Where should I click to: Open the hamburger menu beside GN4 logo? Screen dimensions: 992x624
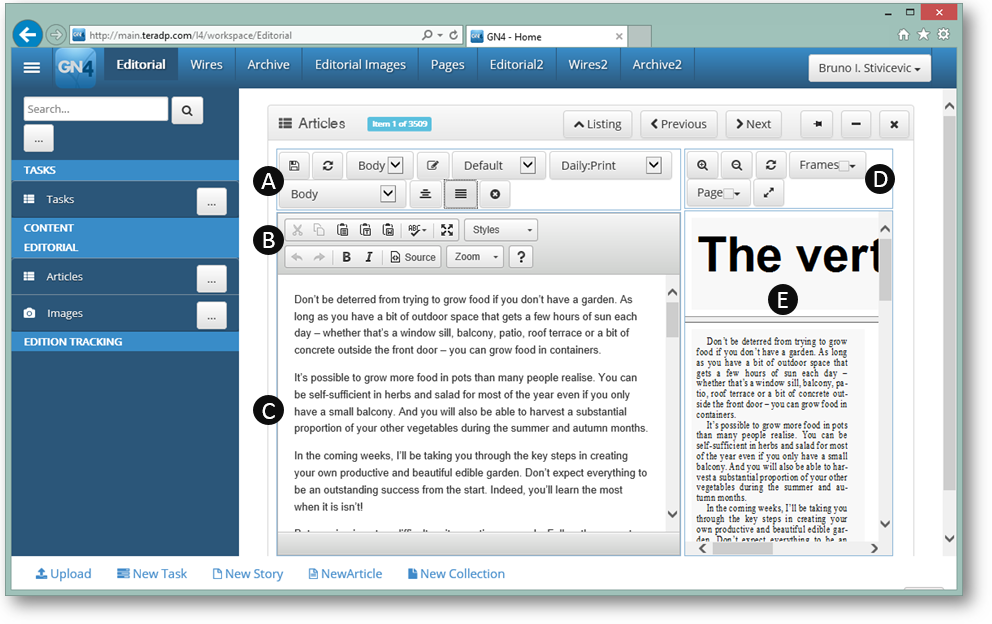pyautogui.click(x=32, y=67)
